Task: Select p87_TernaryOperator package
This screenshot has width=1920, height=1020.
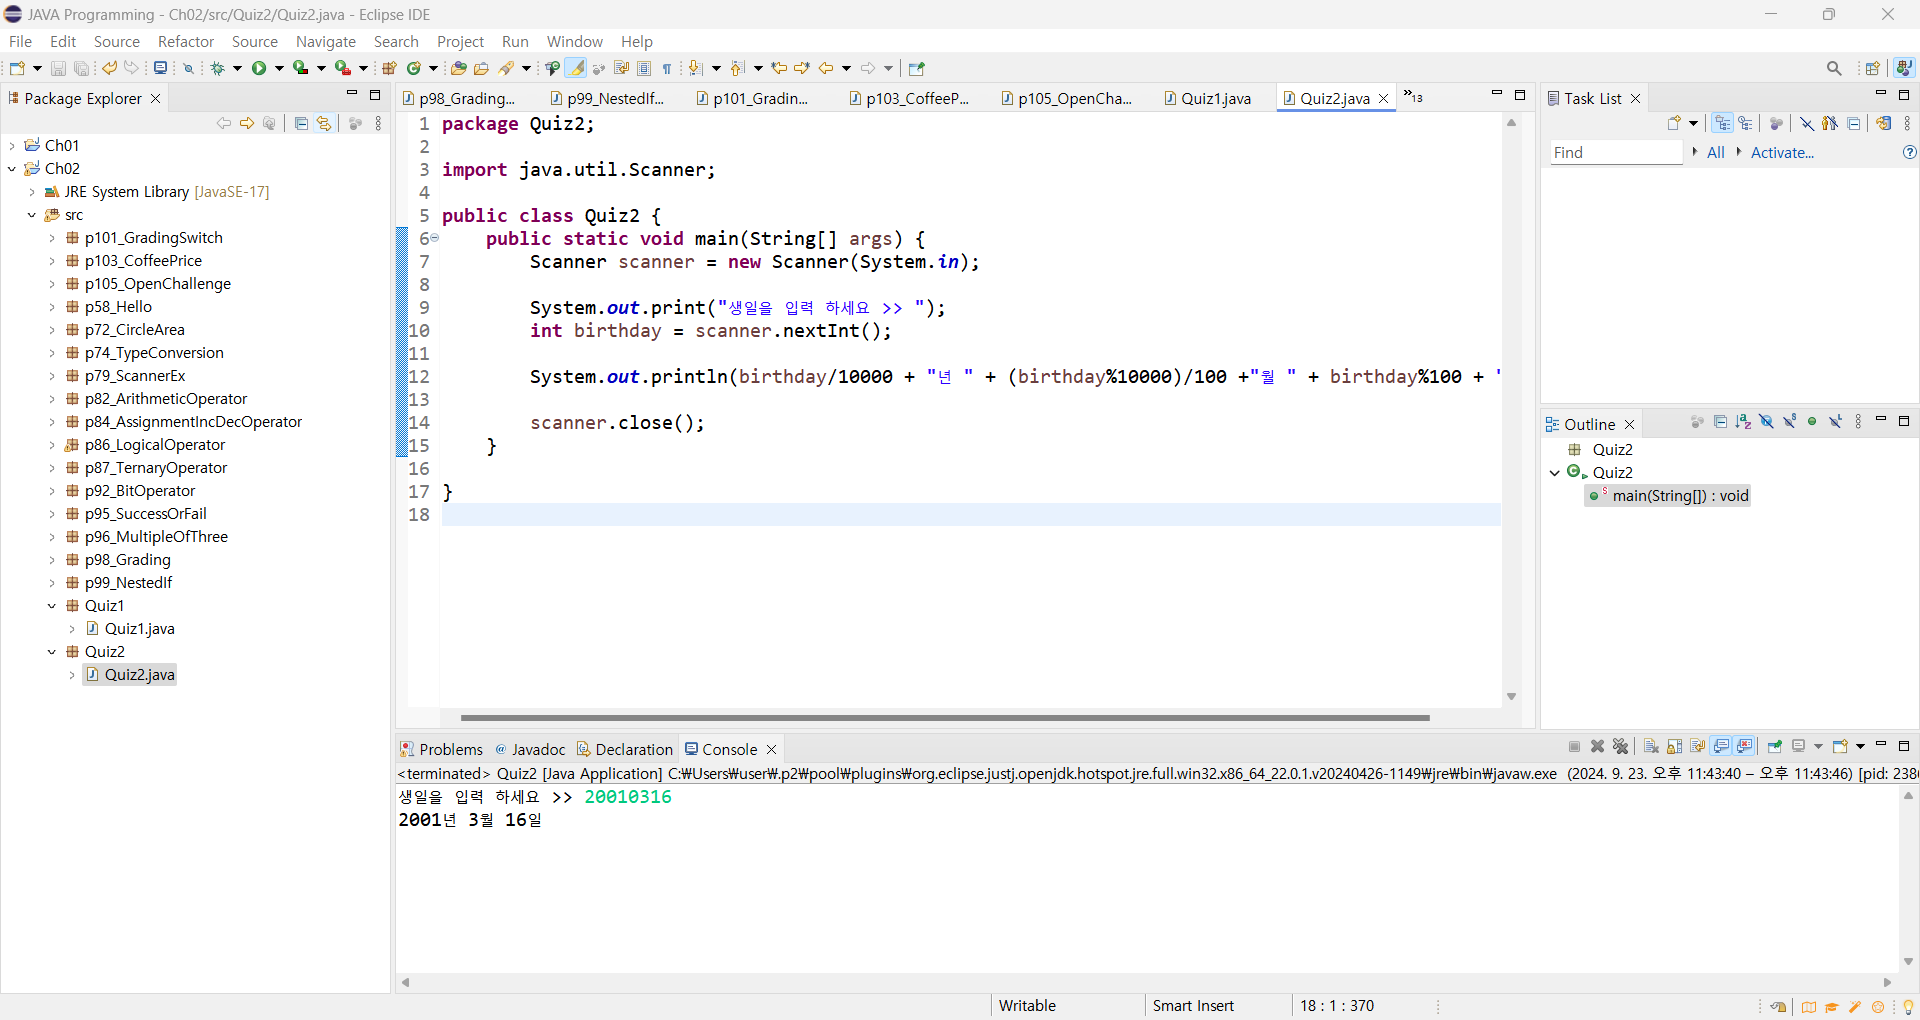Action: (x=156, y=468)
